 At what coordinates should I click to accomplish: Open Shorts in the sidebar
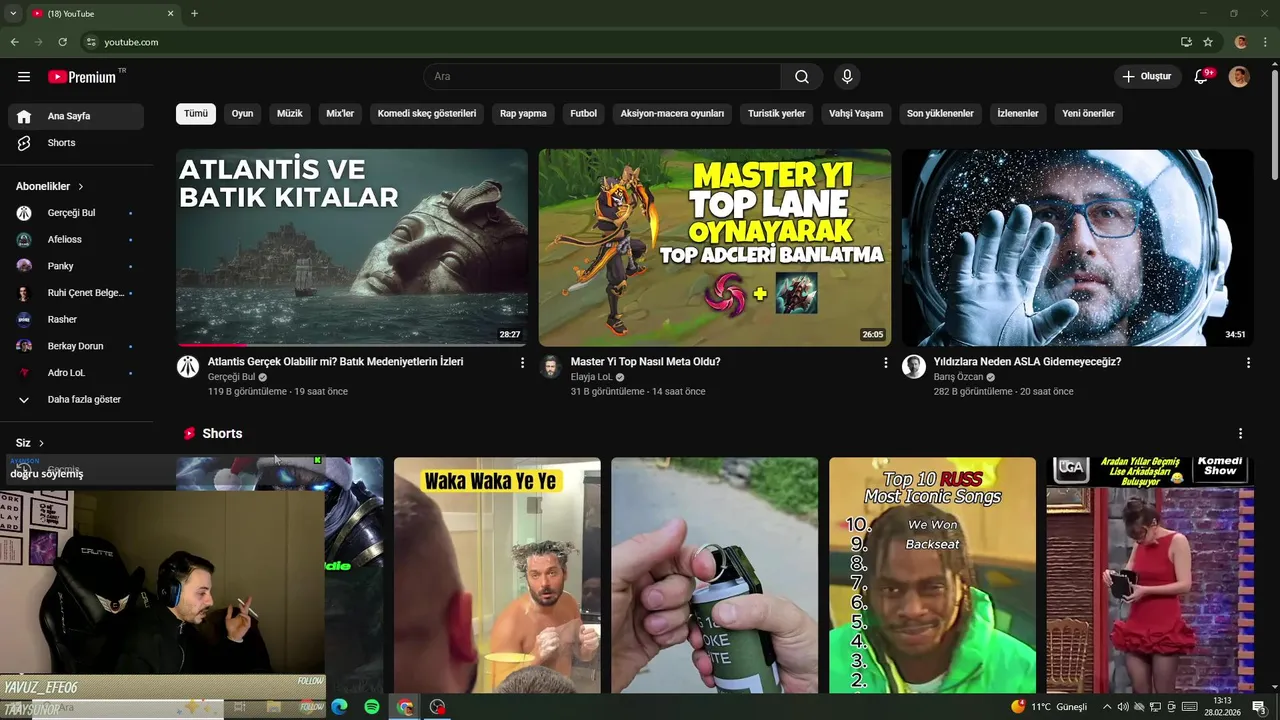tap(76, 143)
